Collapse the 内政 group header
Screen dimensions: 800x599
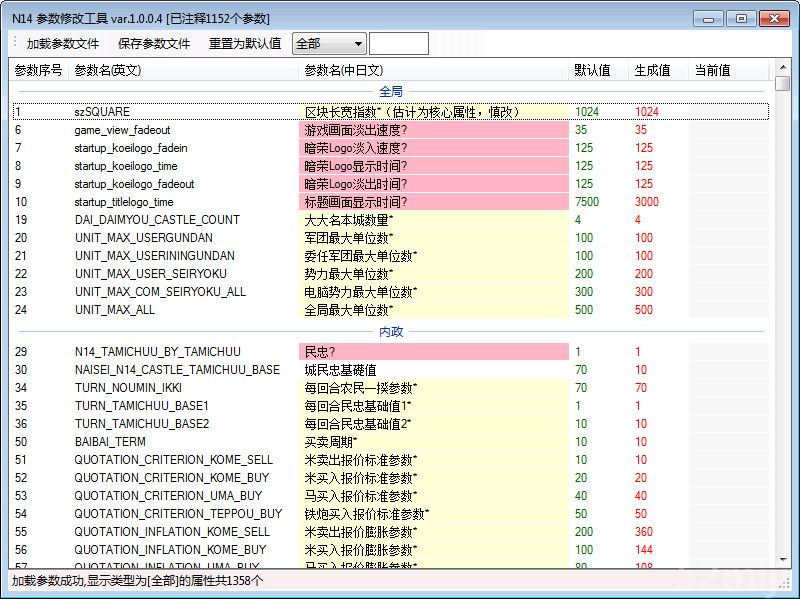391,332
